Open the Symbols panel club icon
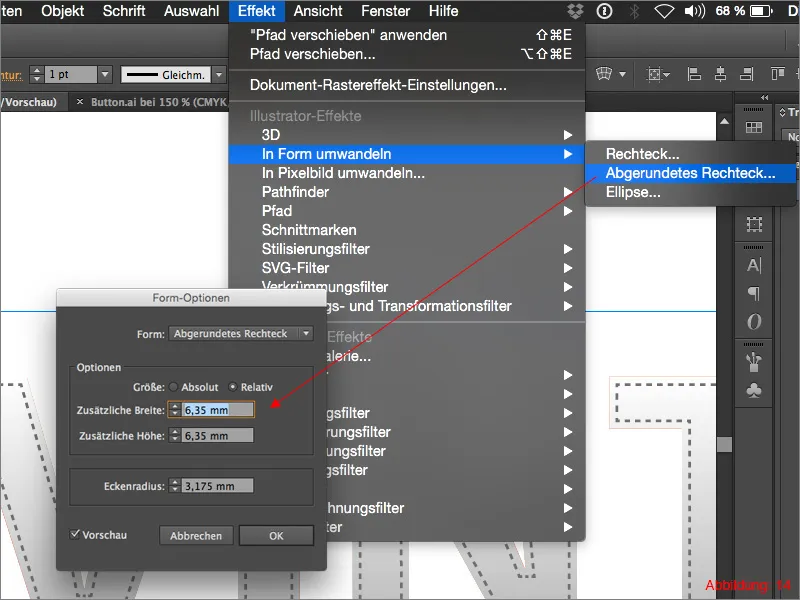 pos(754,391)
